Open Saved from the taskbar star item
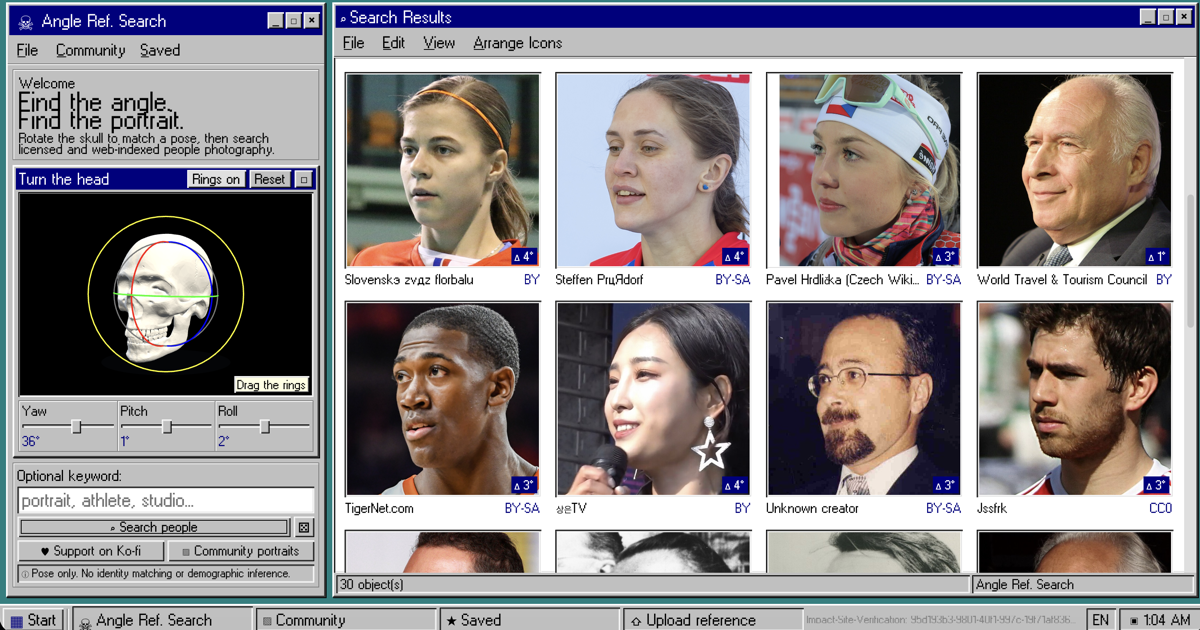 click(530, 620)
